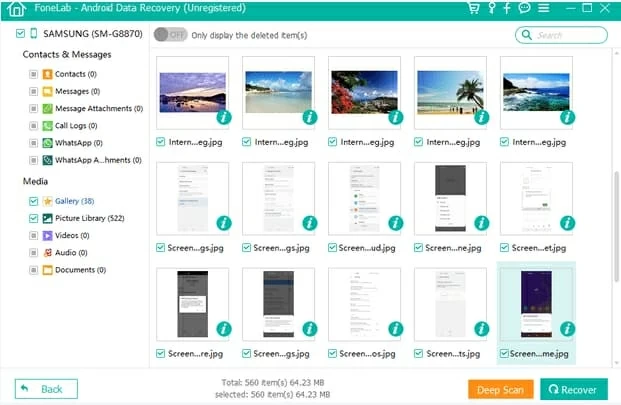621x405 pixels.
Task: Uncheck the Picture Library checkbox
Action: click(x=34, y=218)
